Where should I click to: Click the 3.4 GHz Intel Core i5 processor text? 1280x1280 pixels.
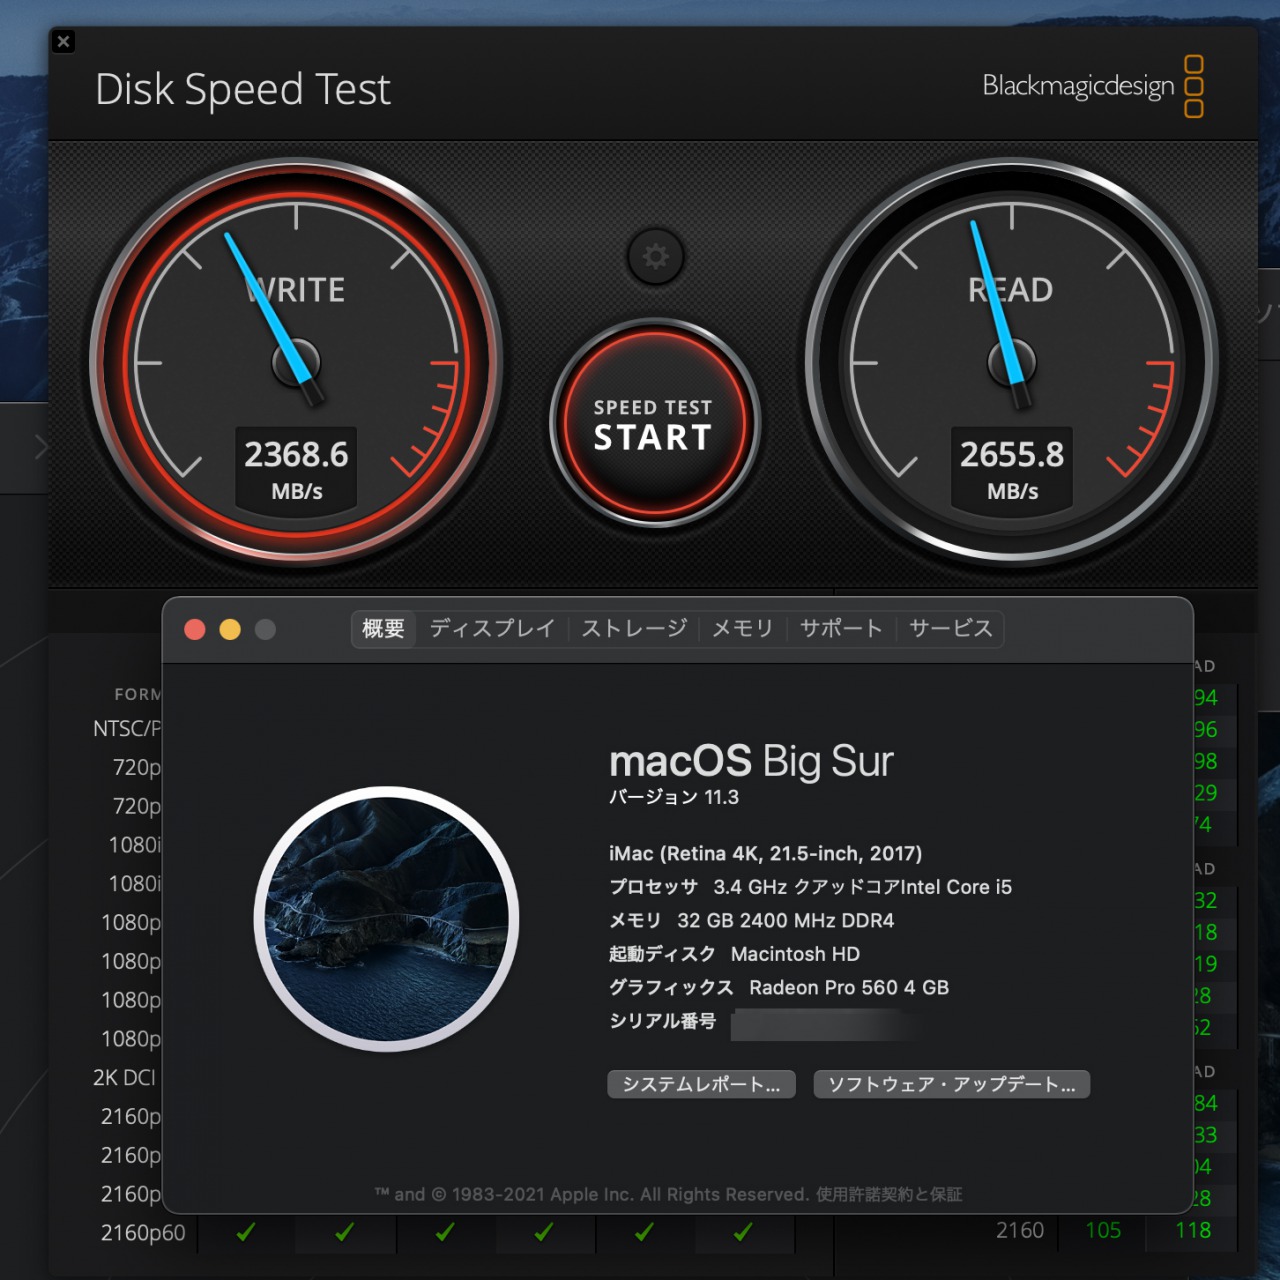862,887
